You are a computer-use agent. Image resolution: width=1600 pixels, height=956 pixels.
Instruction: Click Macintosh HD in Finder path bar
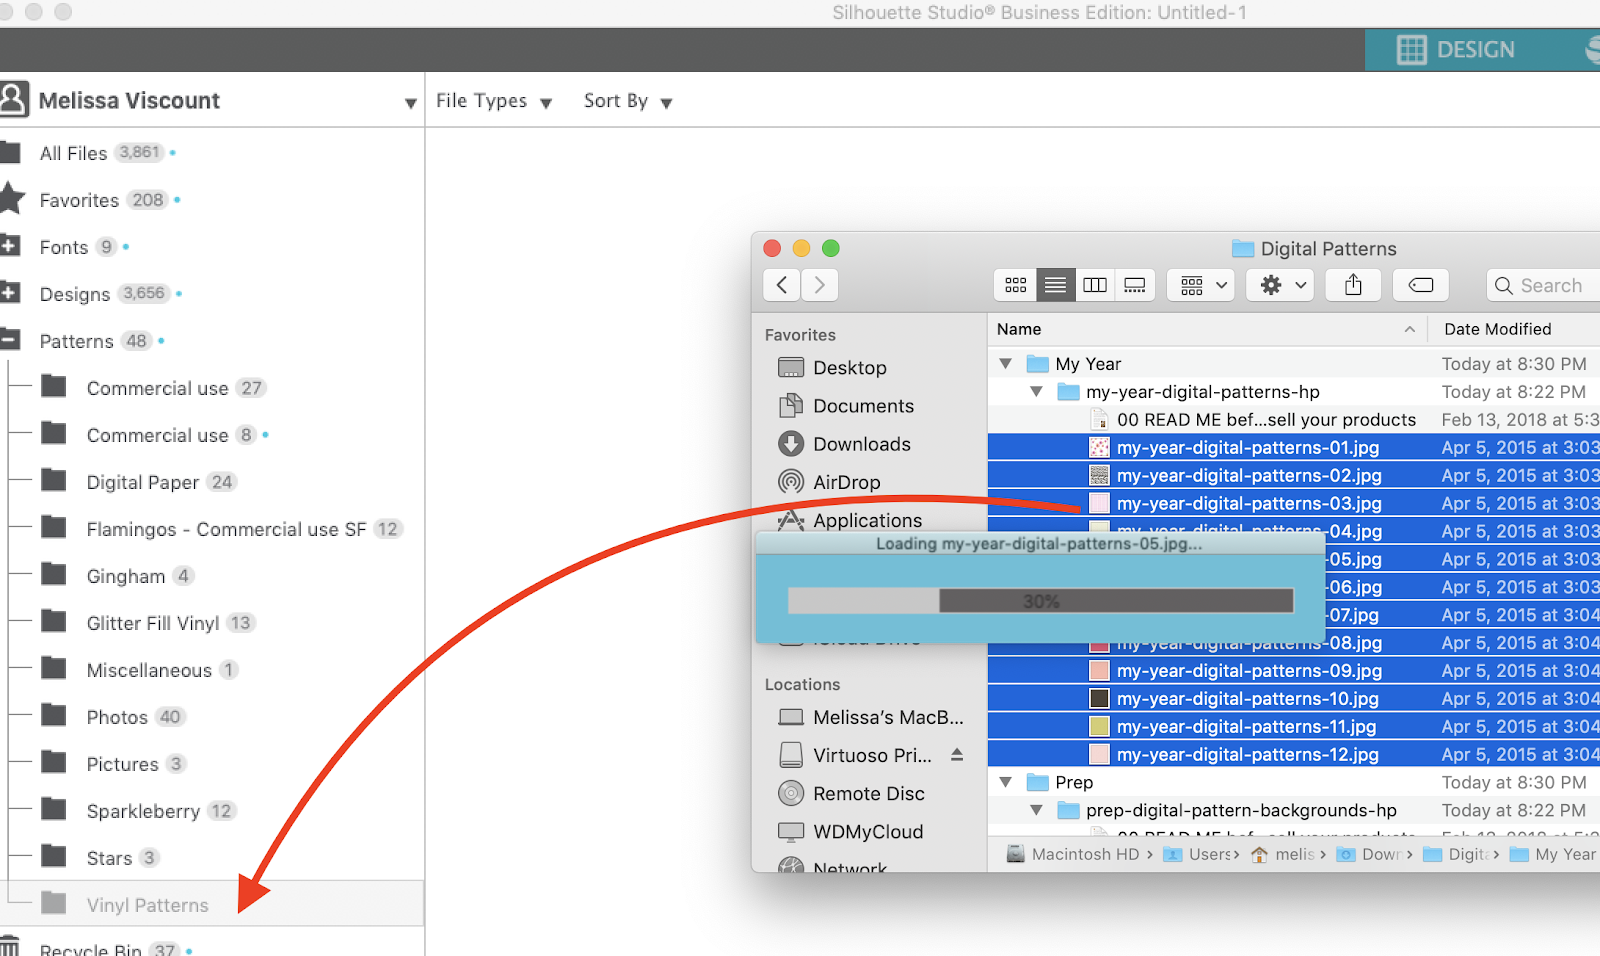tap(1073, 854)
